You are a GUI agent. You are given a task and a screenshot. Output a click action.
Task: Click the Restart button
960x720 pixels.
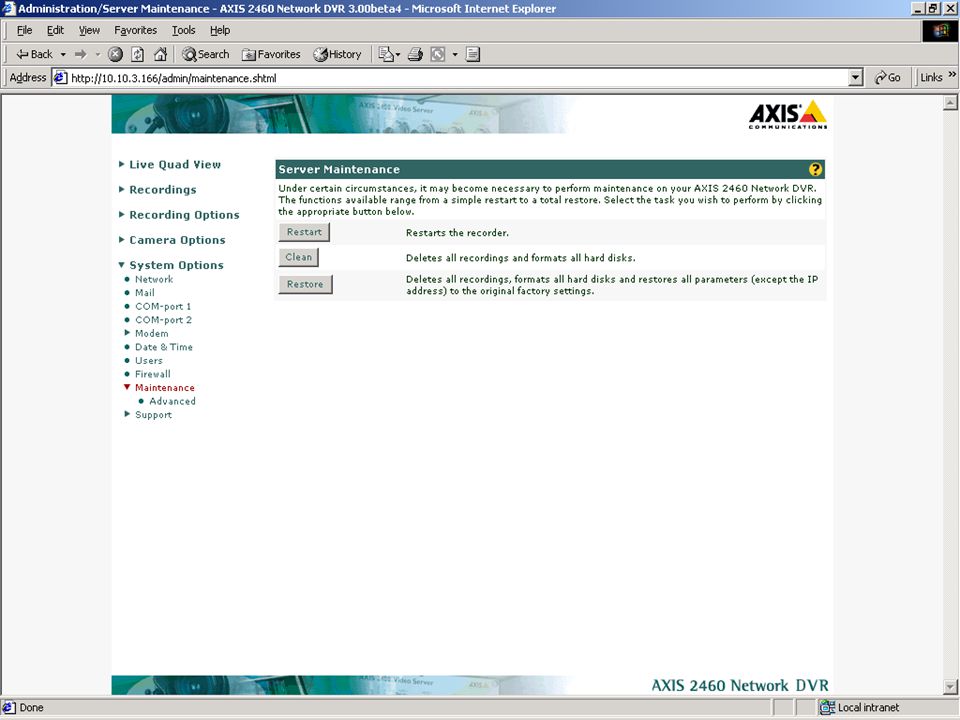coord(304,232)
